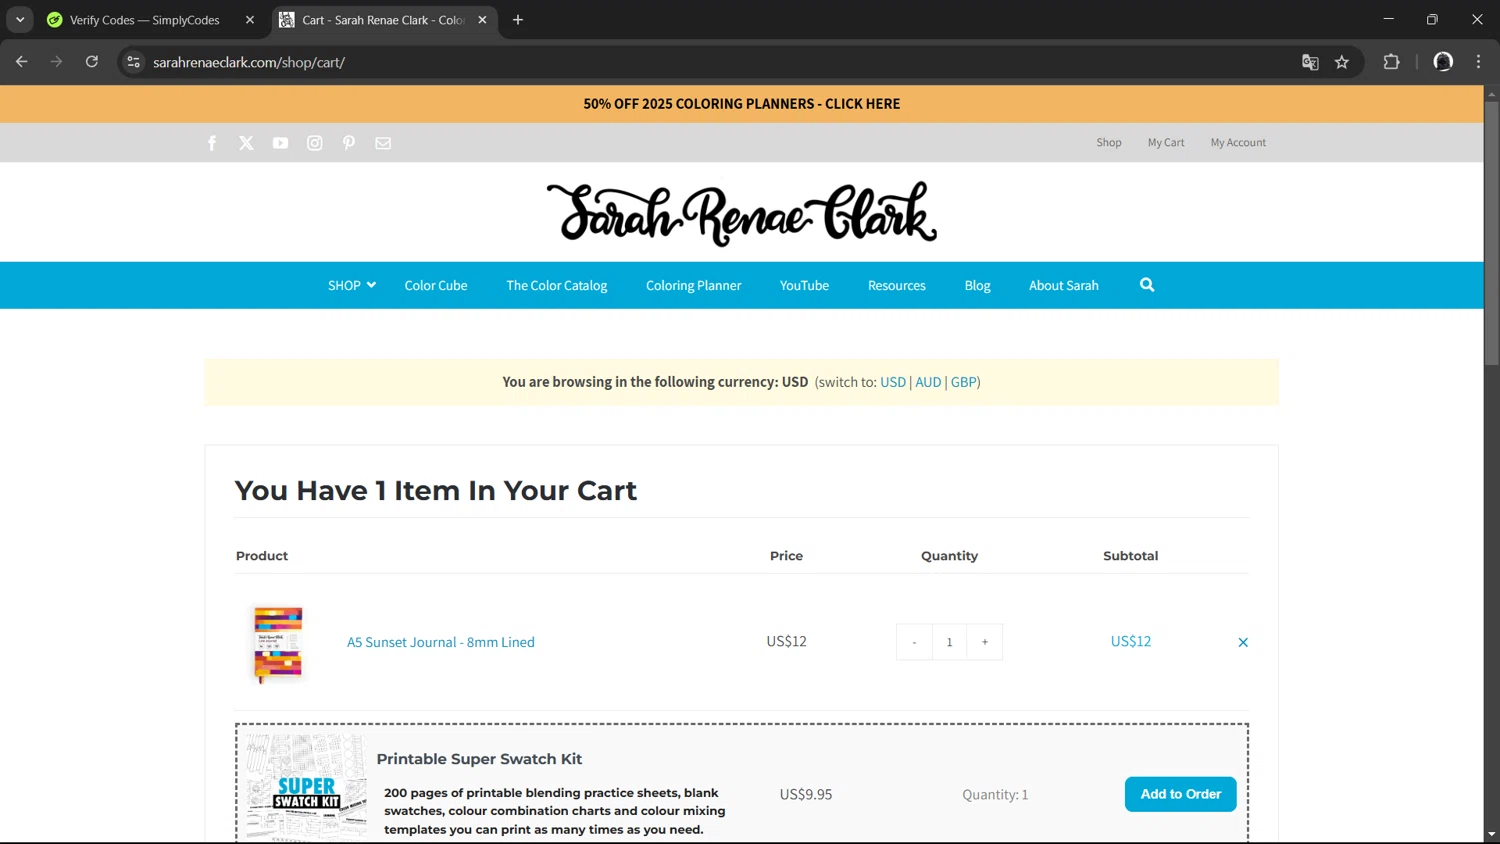Click the search magnifier in navigation bar
1500x844 pixels.
[x=1147, y=285]
